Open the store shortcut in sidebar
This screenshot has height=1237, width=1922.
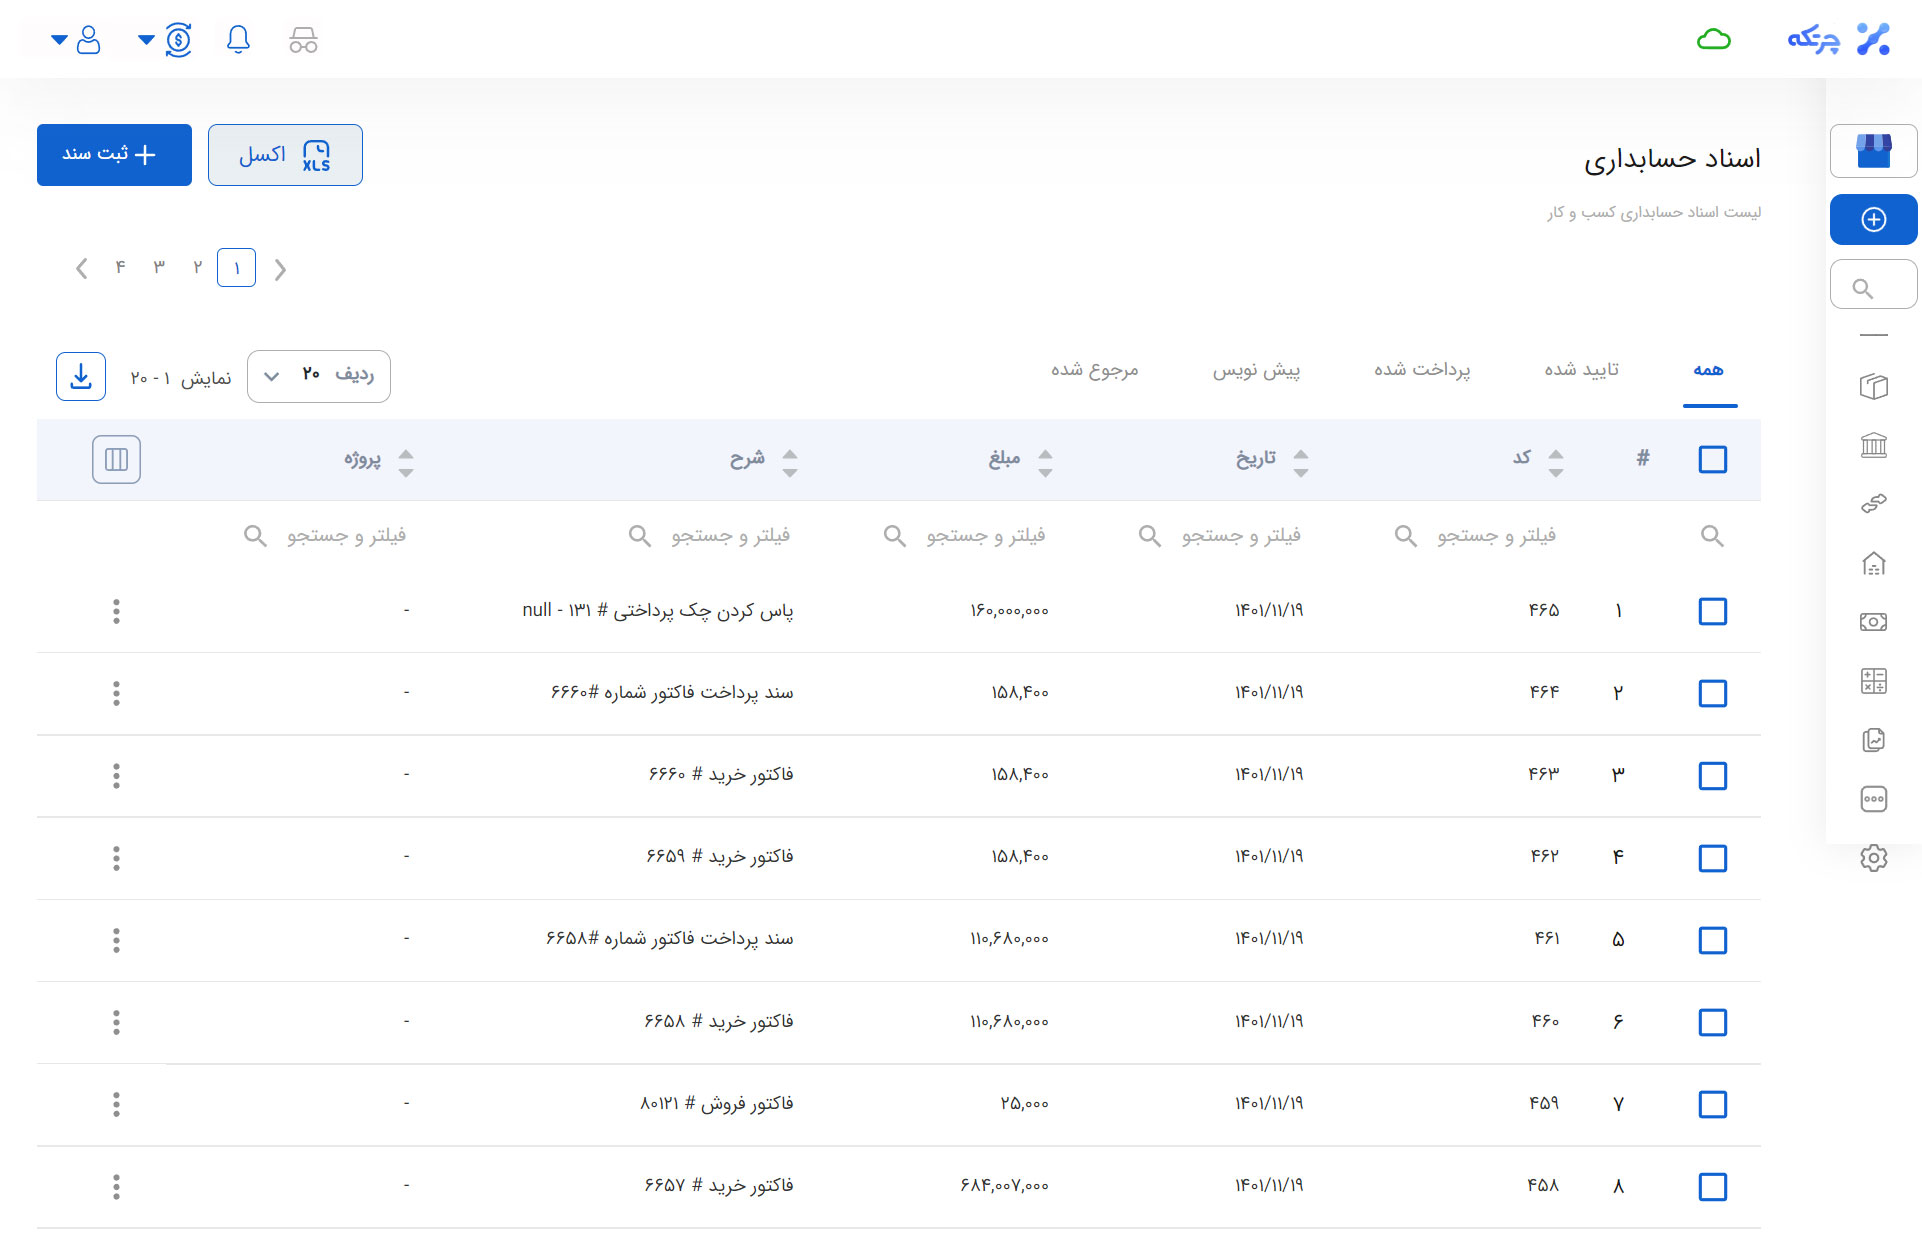1873,151
